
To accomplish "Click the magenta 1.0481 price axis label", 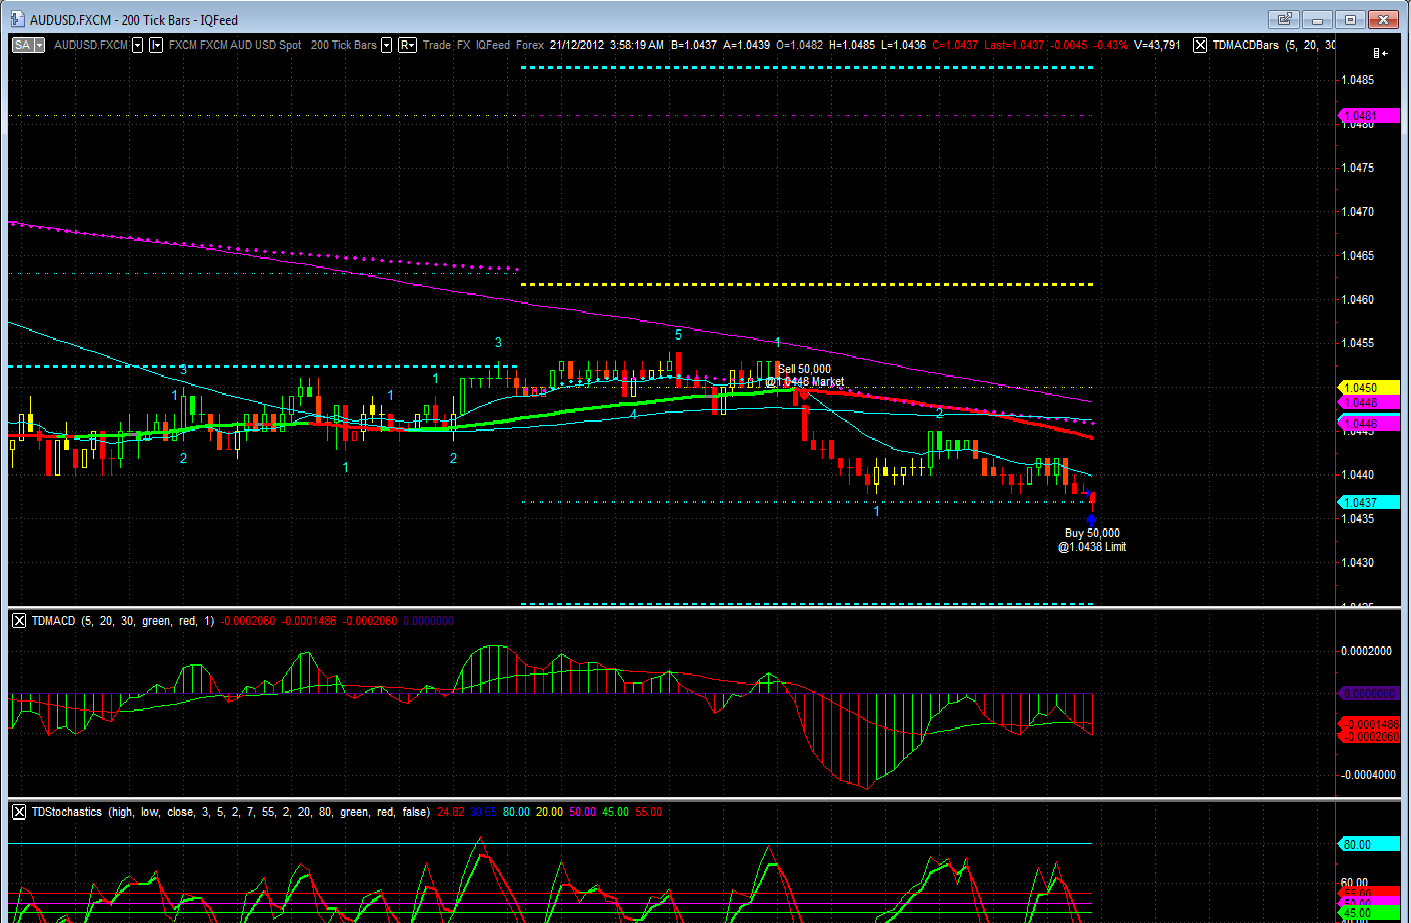I will (1368, 116).
